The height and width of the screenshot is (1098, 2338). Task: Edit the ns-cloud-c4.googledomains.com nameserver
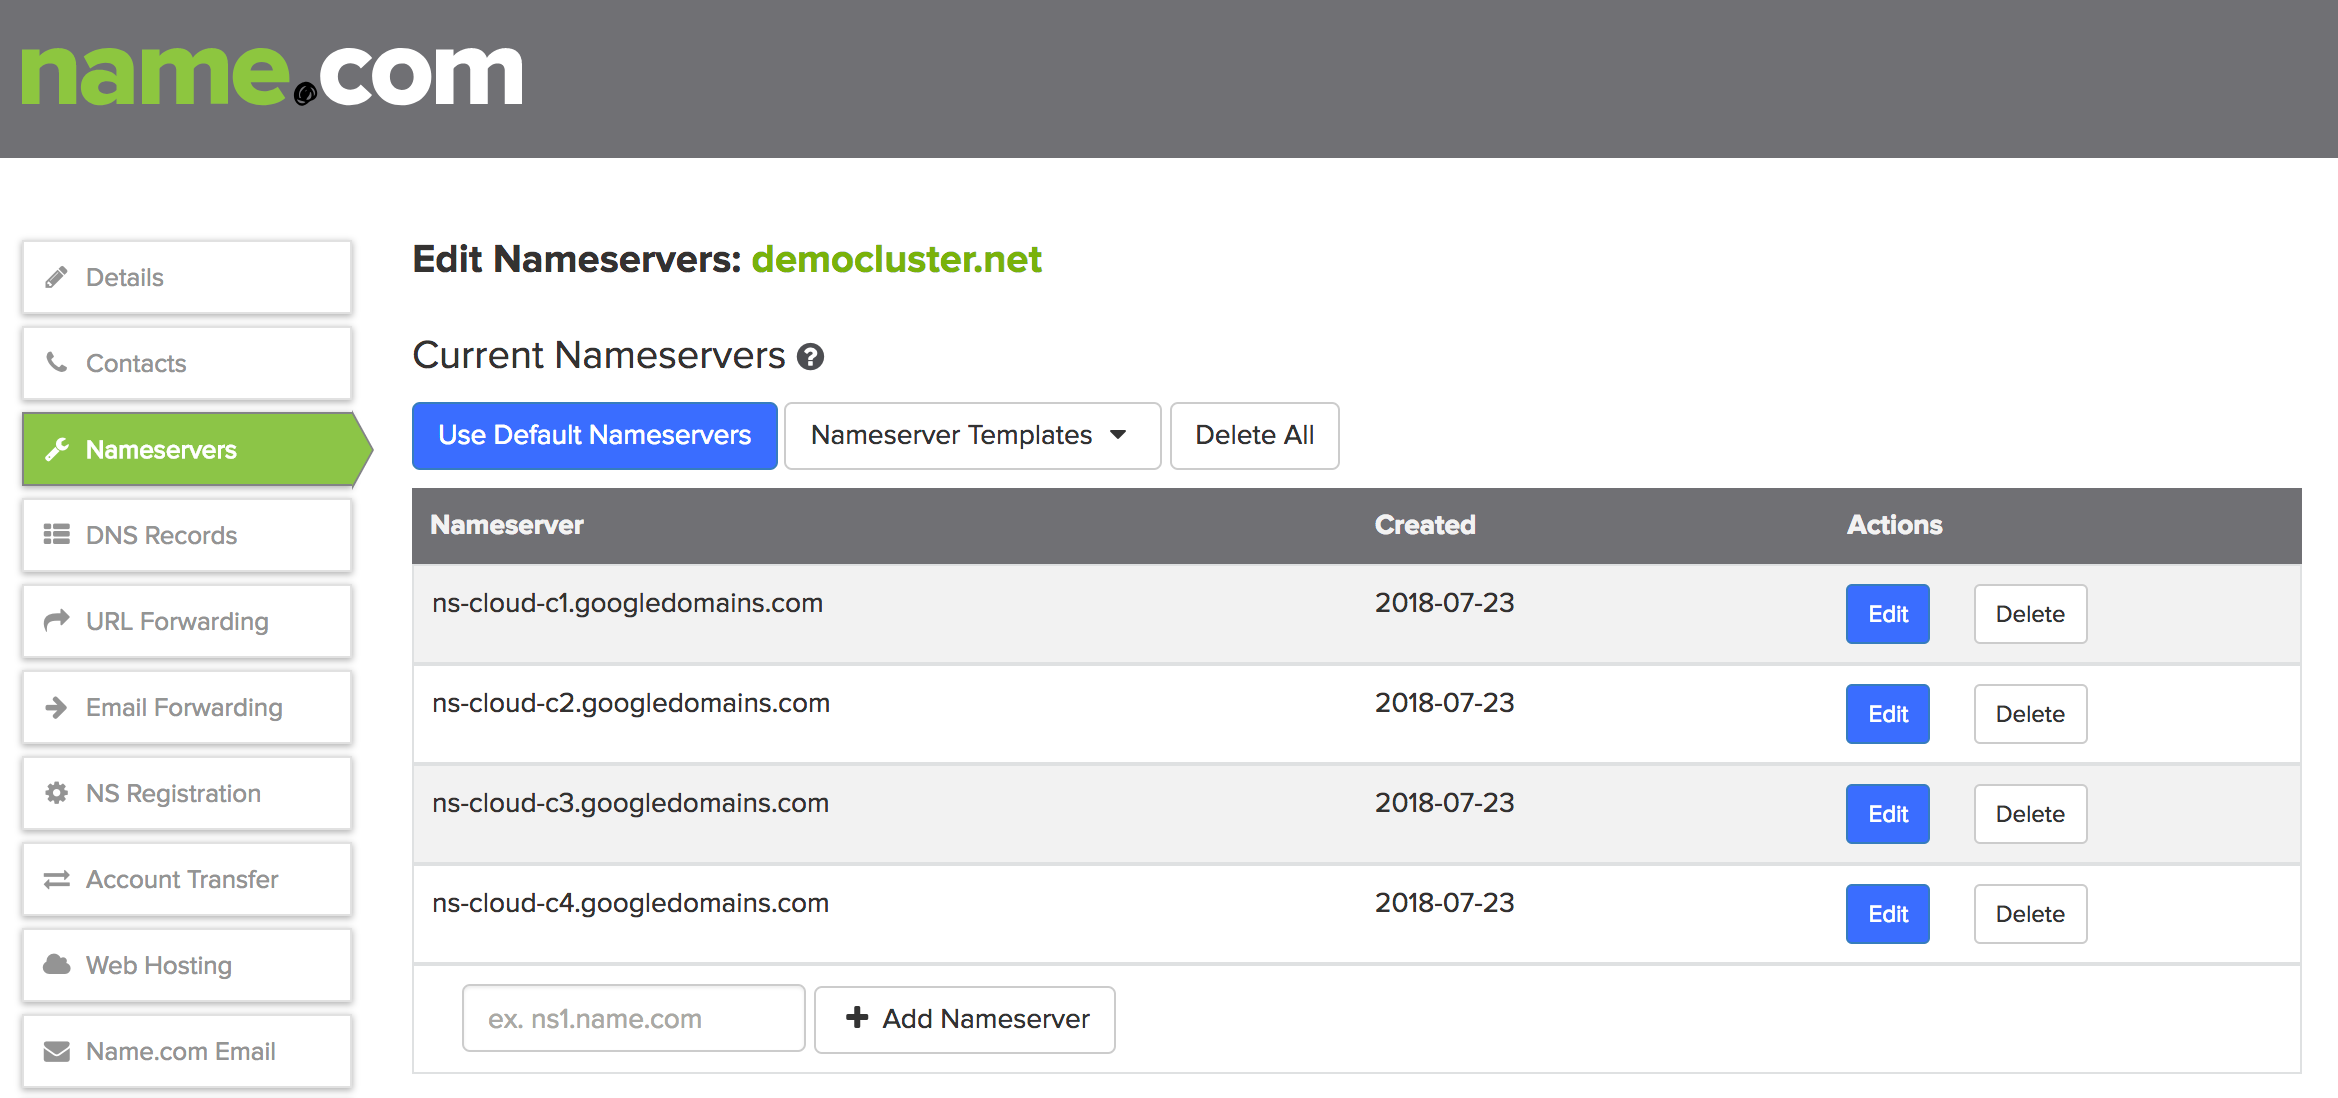click(1887, 914)
